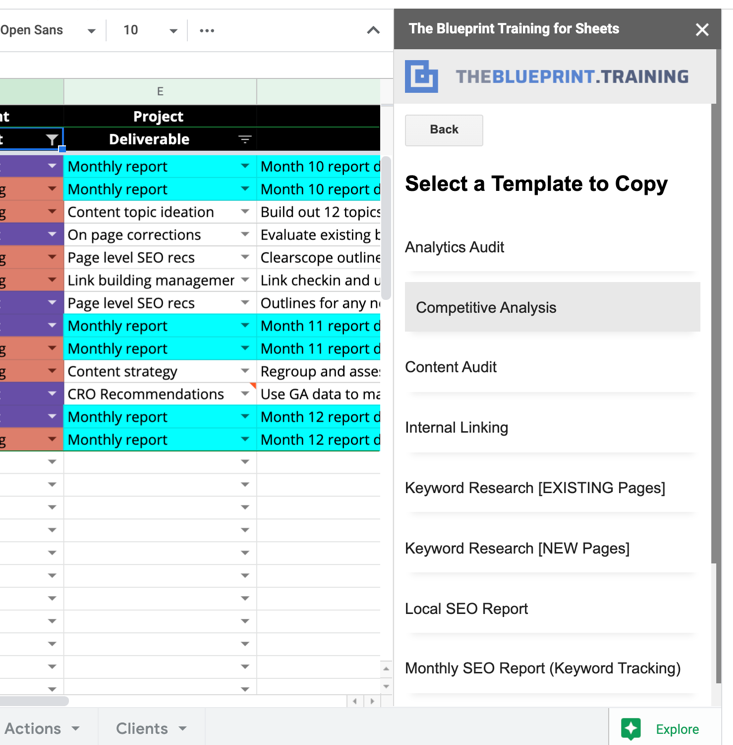Select the Evaluate existing cell
The height and width of the screenshot is (745, 733).
click(319, 235)
